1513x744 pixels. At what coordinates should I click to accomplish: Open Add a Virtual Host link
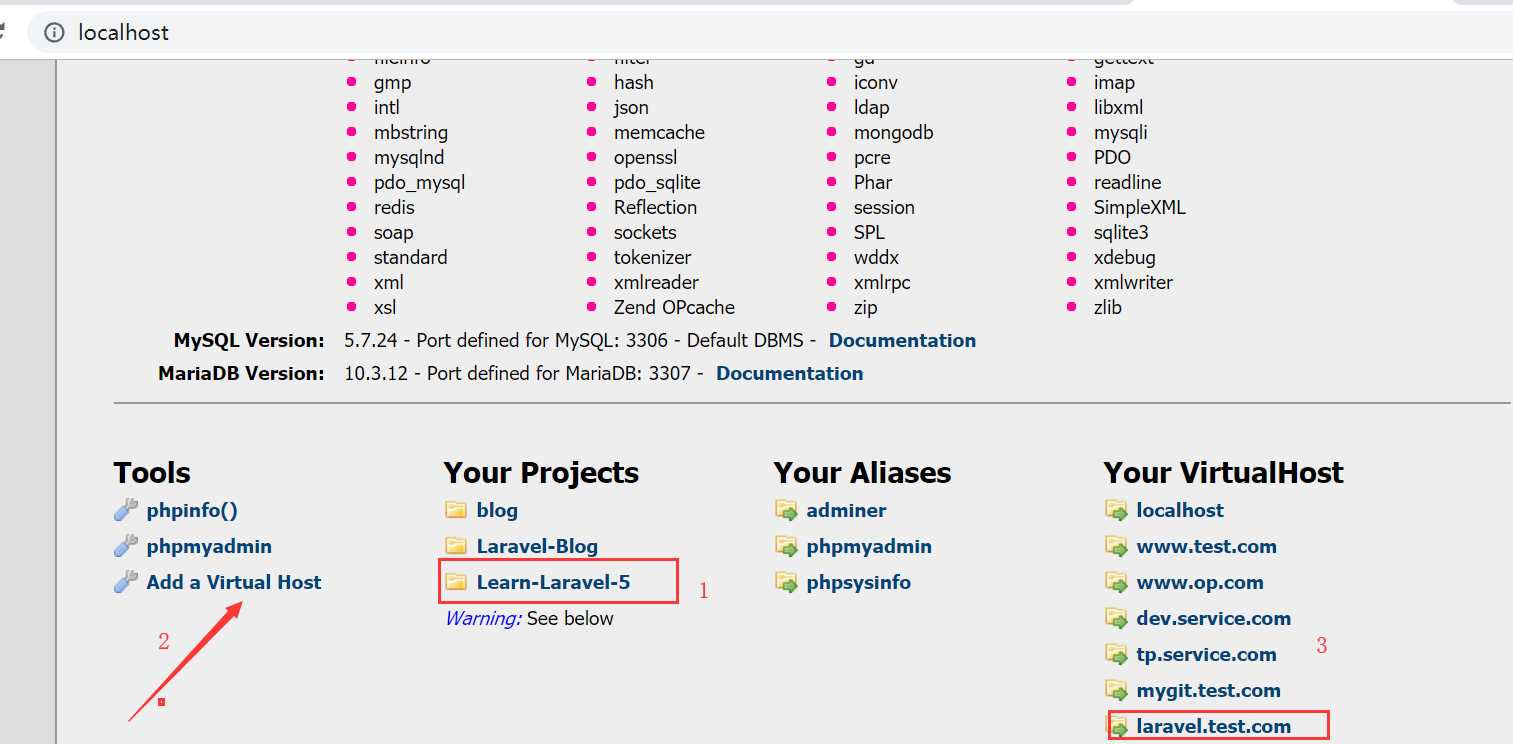tap(234, 582)
